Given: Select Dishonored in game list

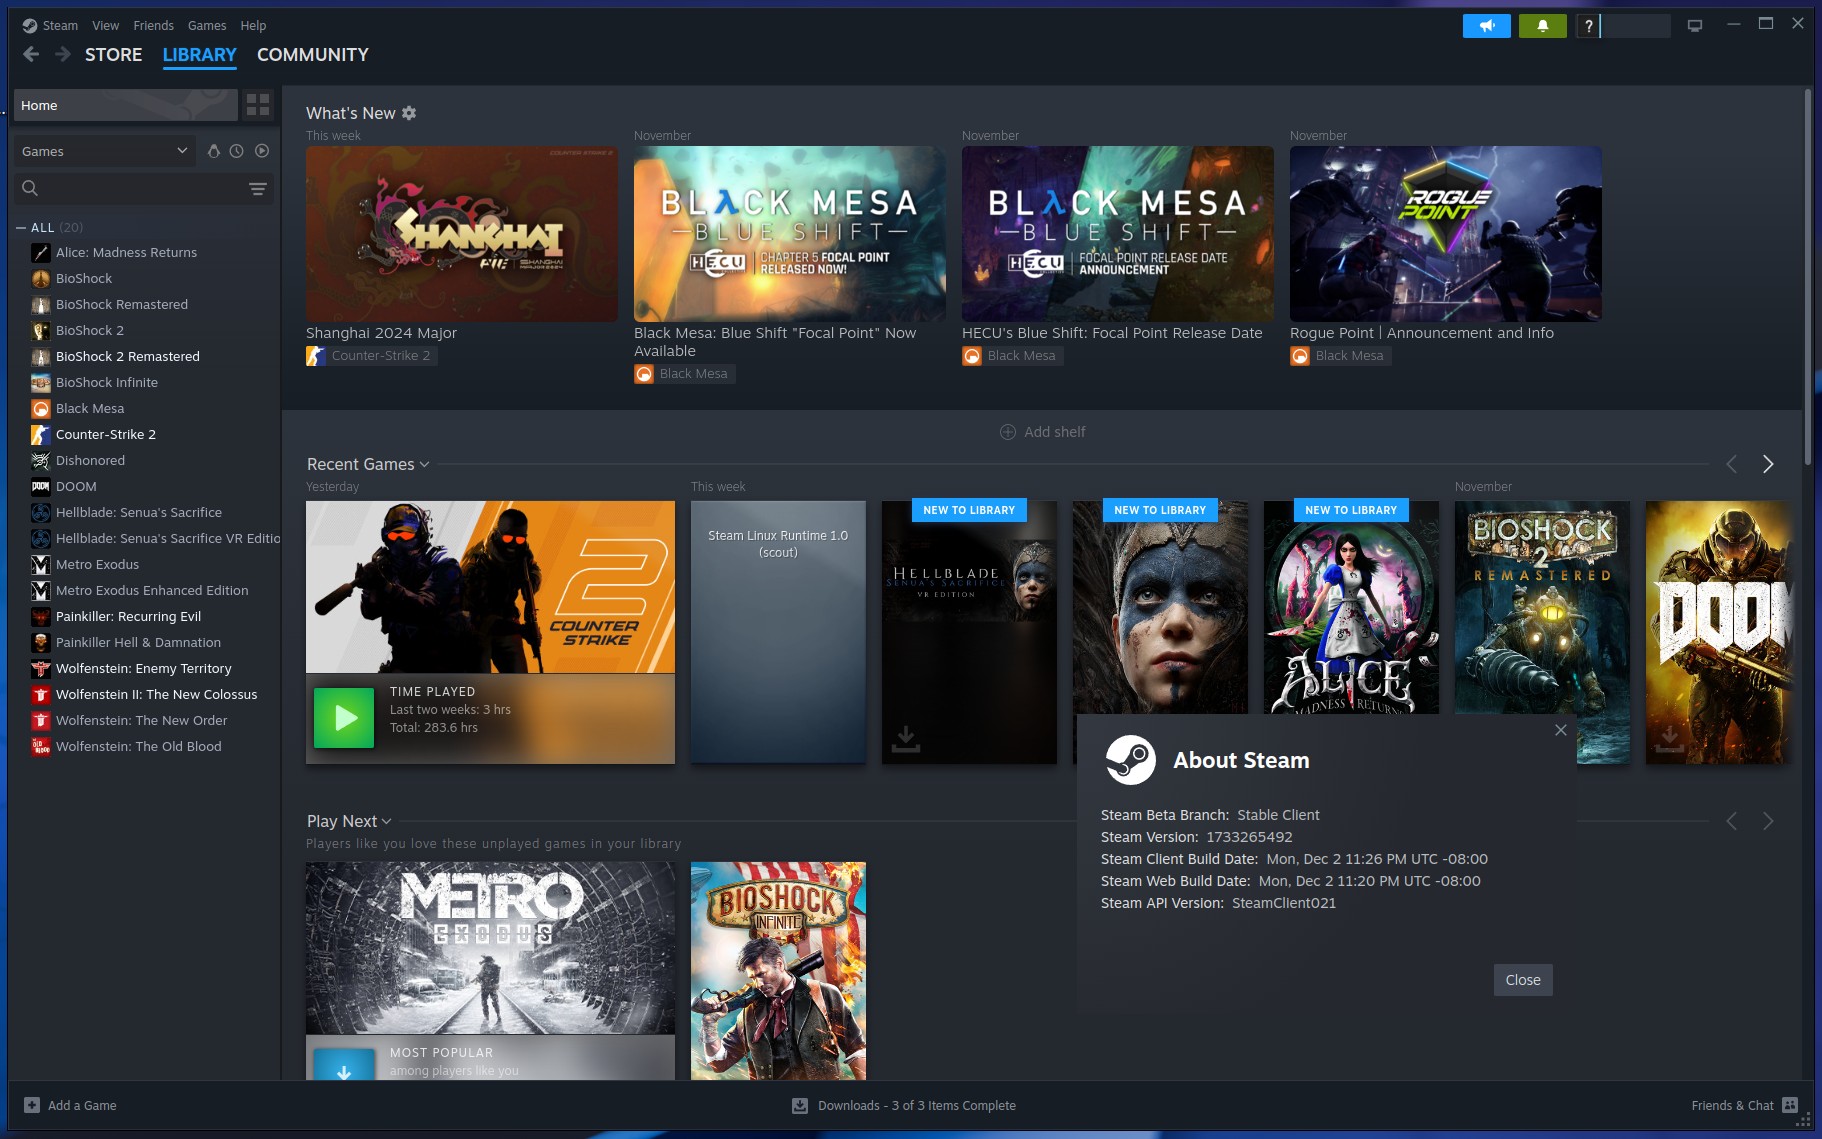Looking at the screenshot, I should (x=90, y=460).
